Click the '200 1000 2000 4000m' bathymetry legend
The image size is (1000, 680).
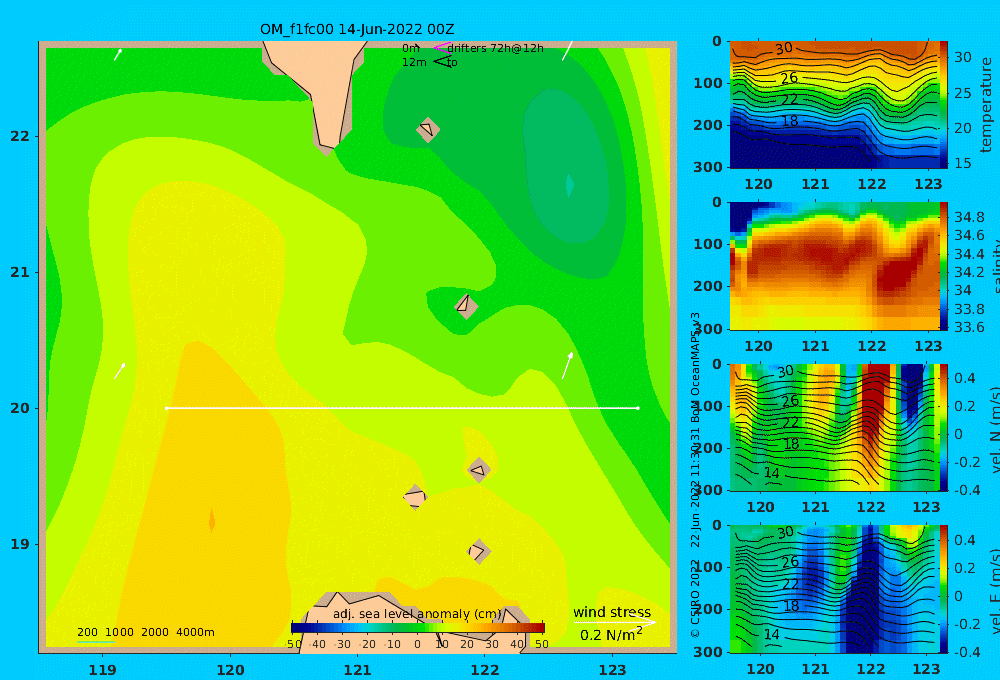coord(145,632)
